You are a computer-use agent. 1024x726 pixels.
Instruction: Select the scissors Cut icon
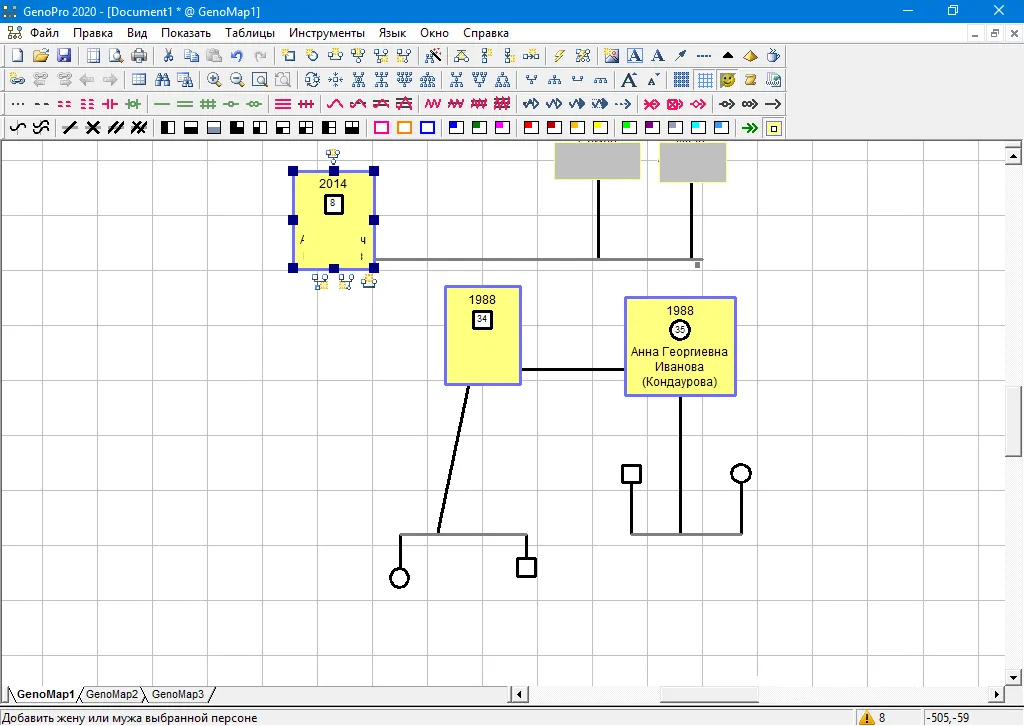pos(168,56)
